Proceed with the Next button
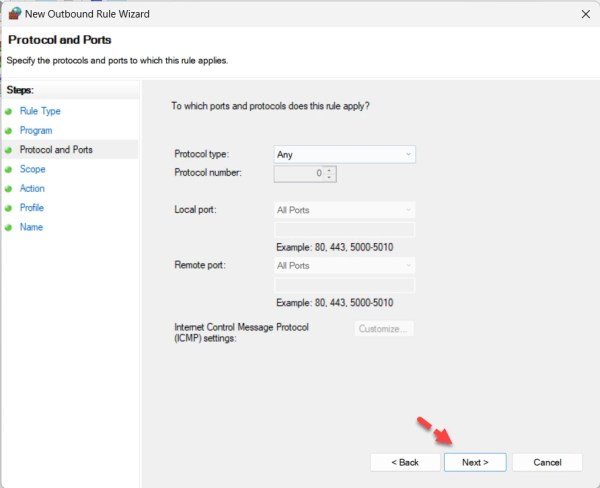 click(x=475, y=462)
